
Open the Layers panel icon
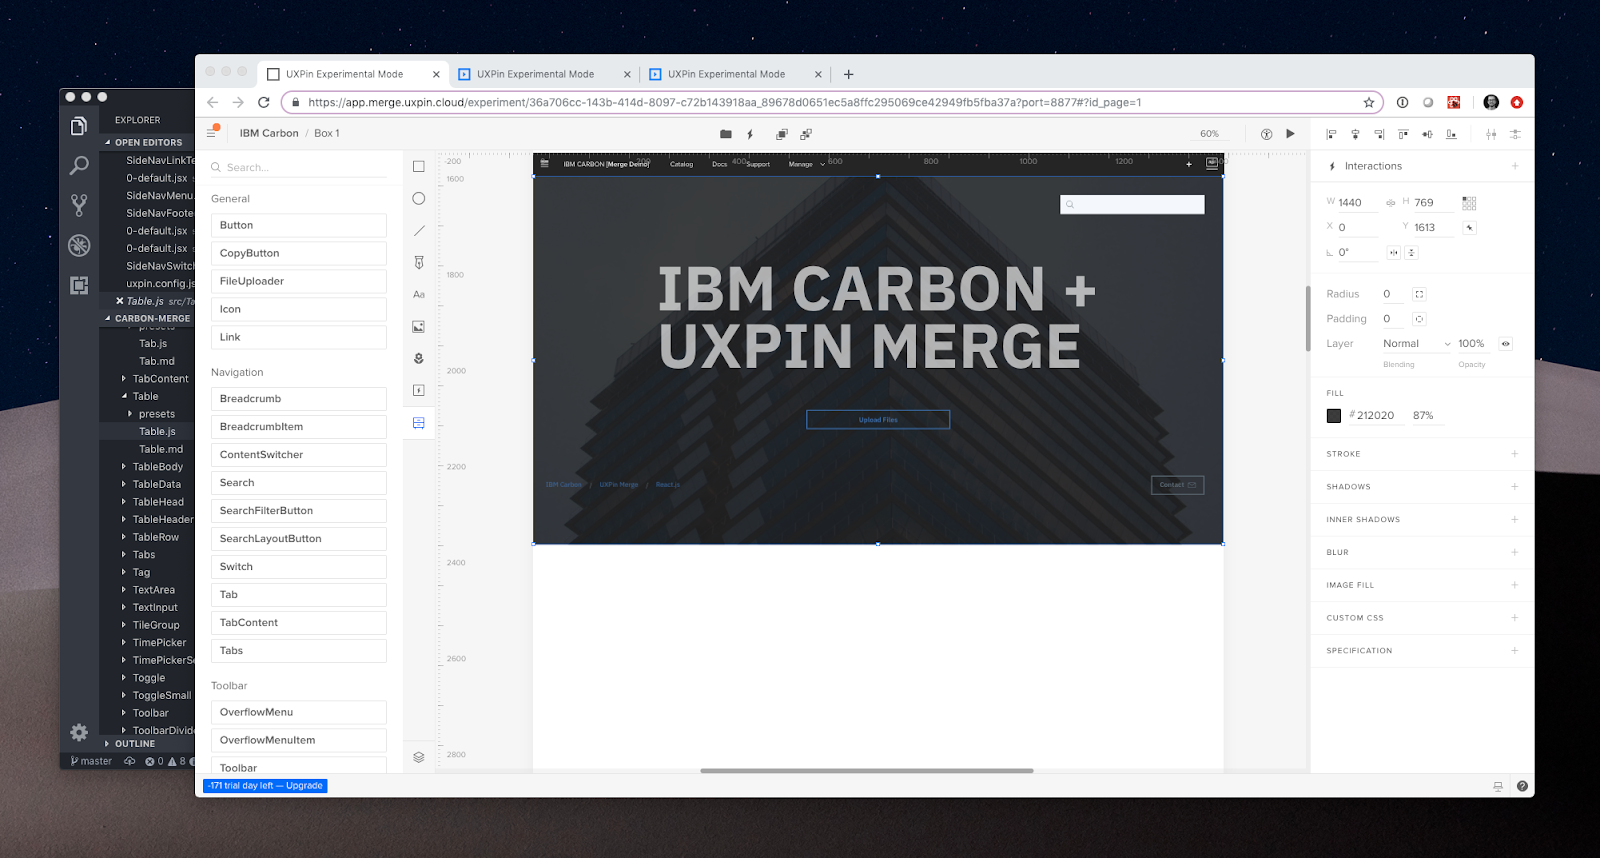[x=419, y=757]
